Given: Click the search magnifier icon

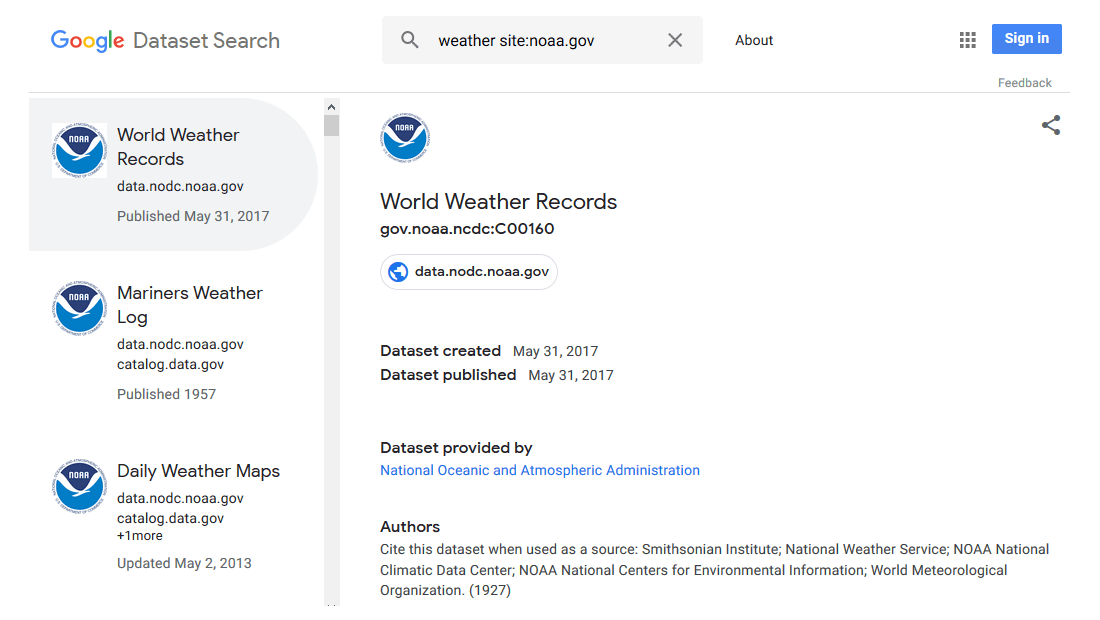Looking at the screenshot, I should [410, 40].
